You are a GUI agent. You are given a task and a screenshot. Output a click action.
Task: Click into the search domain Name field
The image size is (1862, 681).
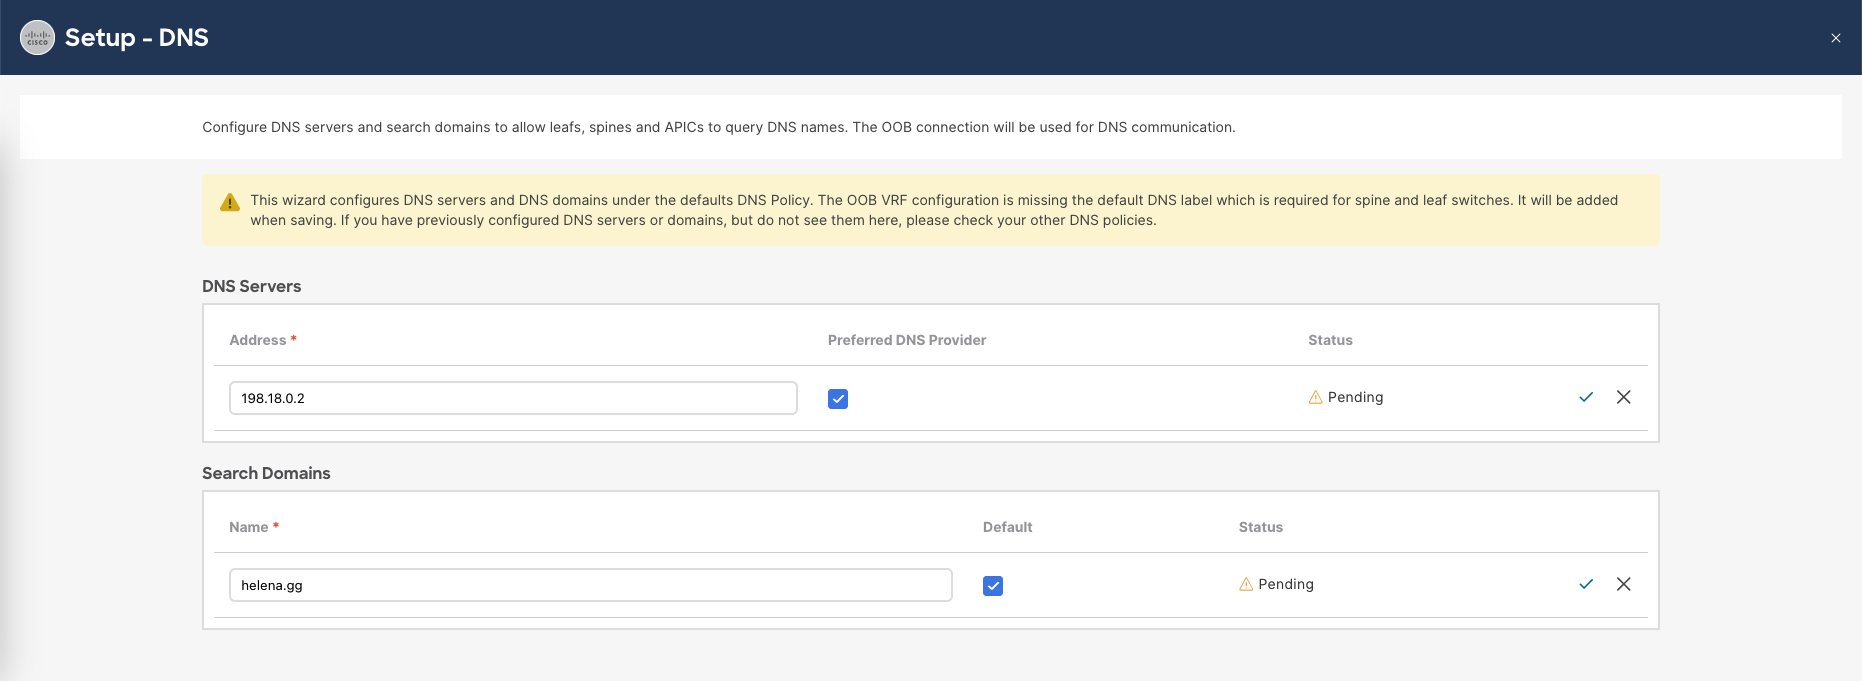point(590,585)
